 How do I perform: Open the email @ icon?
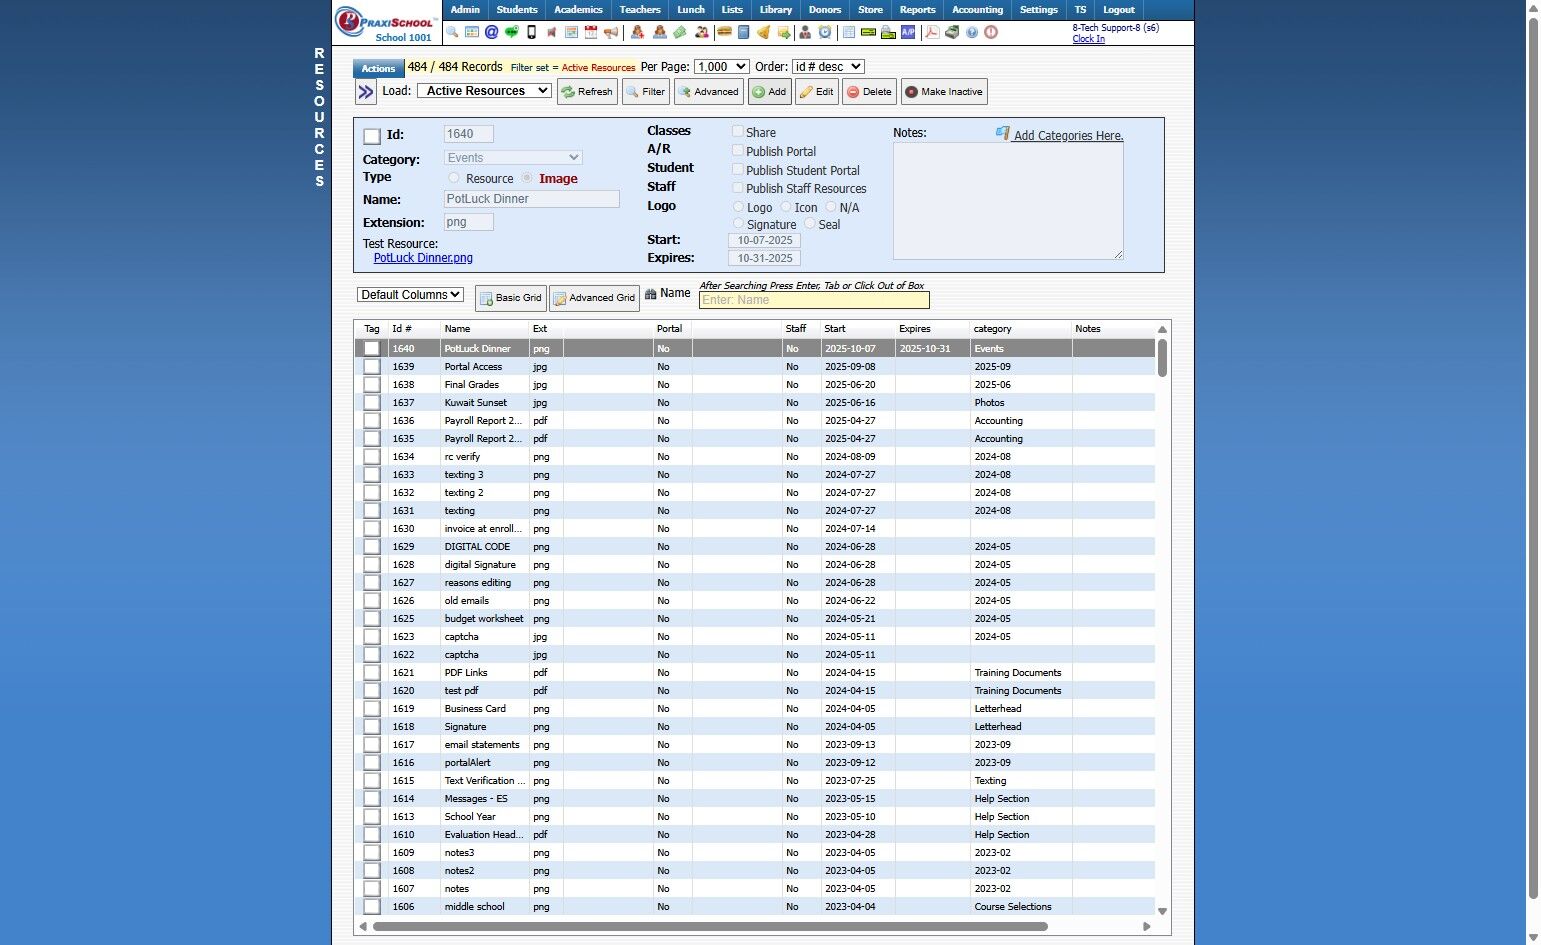pyautogui.click(x=491, y=32)
